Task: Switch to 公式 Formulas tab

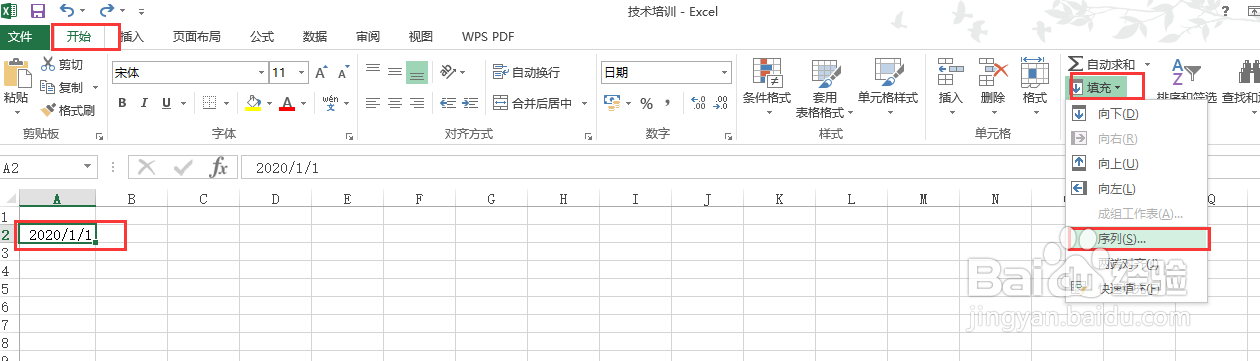Action: pyautogui.click(x=261, y=37)
